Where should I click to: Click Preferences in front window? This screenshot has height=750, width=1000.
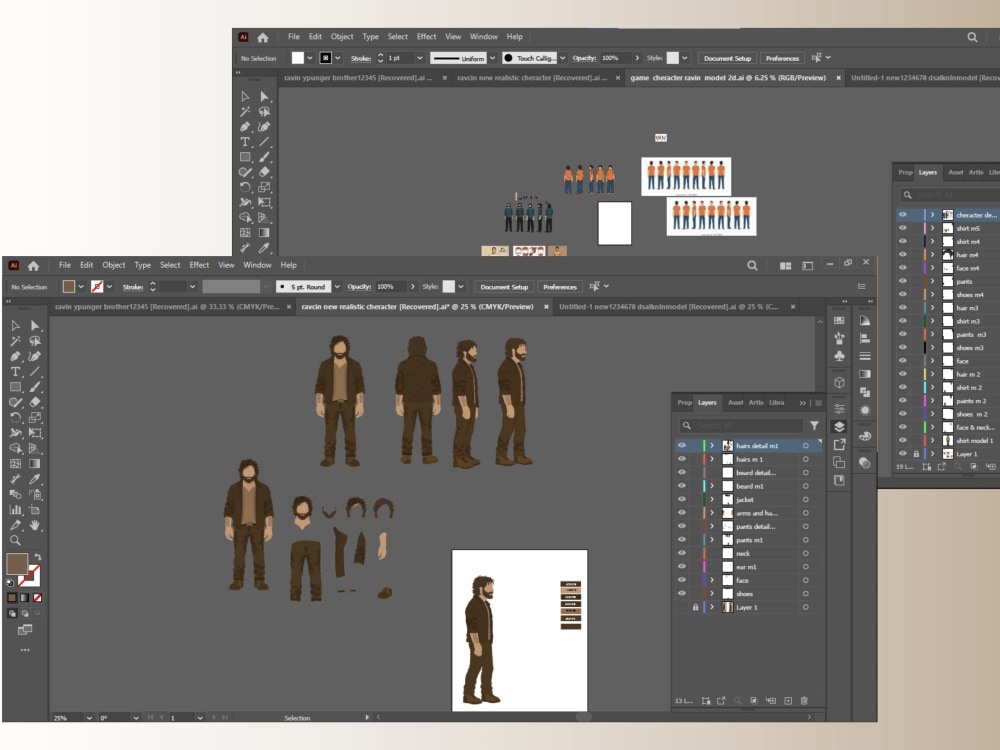tap(559, 287)
